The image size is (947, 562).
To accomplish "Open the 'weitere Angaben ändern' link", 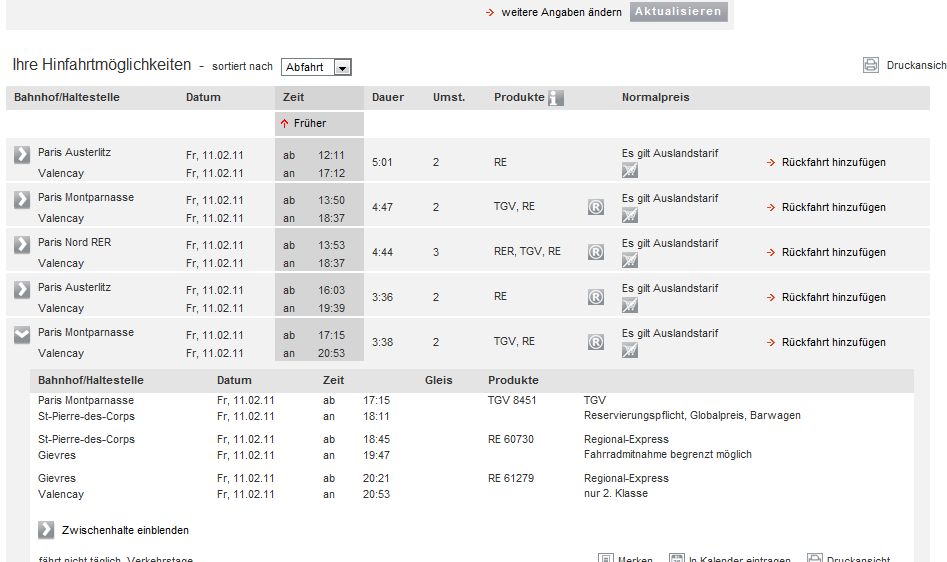I will [561, 12].
